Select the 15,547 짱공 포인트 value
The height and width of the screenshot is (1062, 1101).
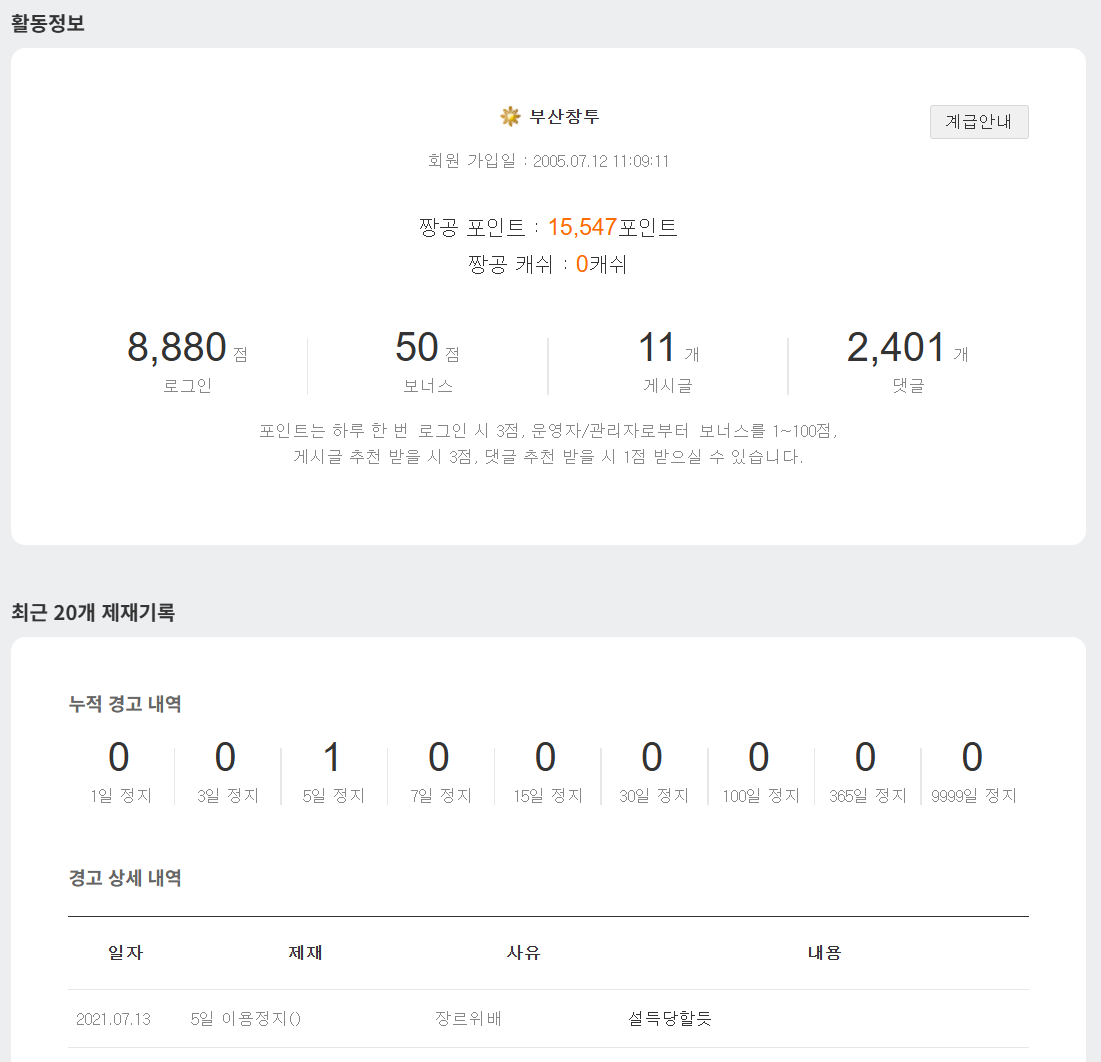[582, 228]
